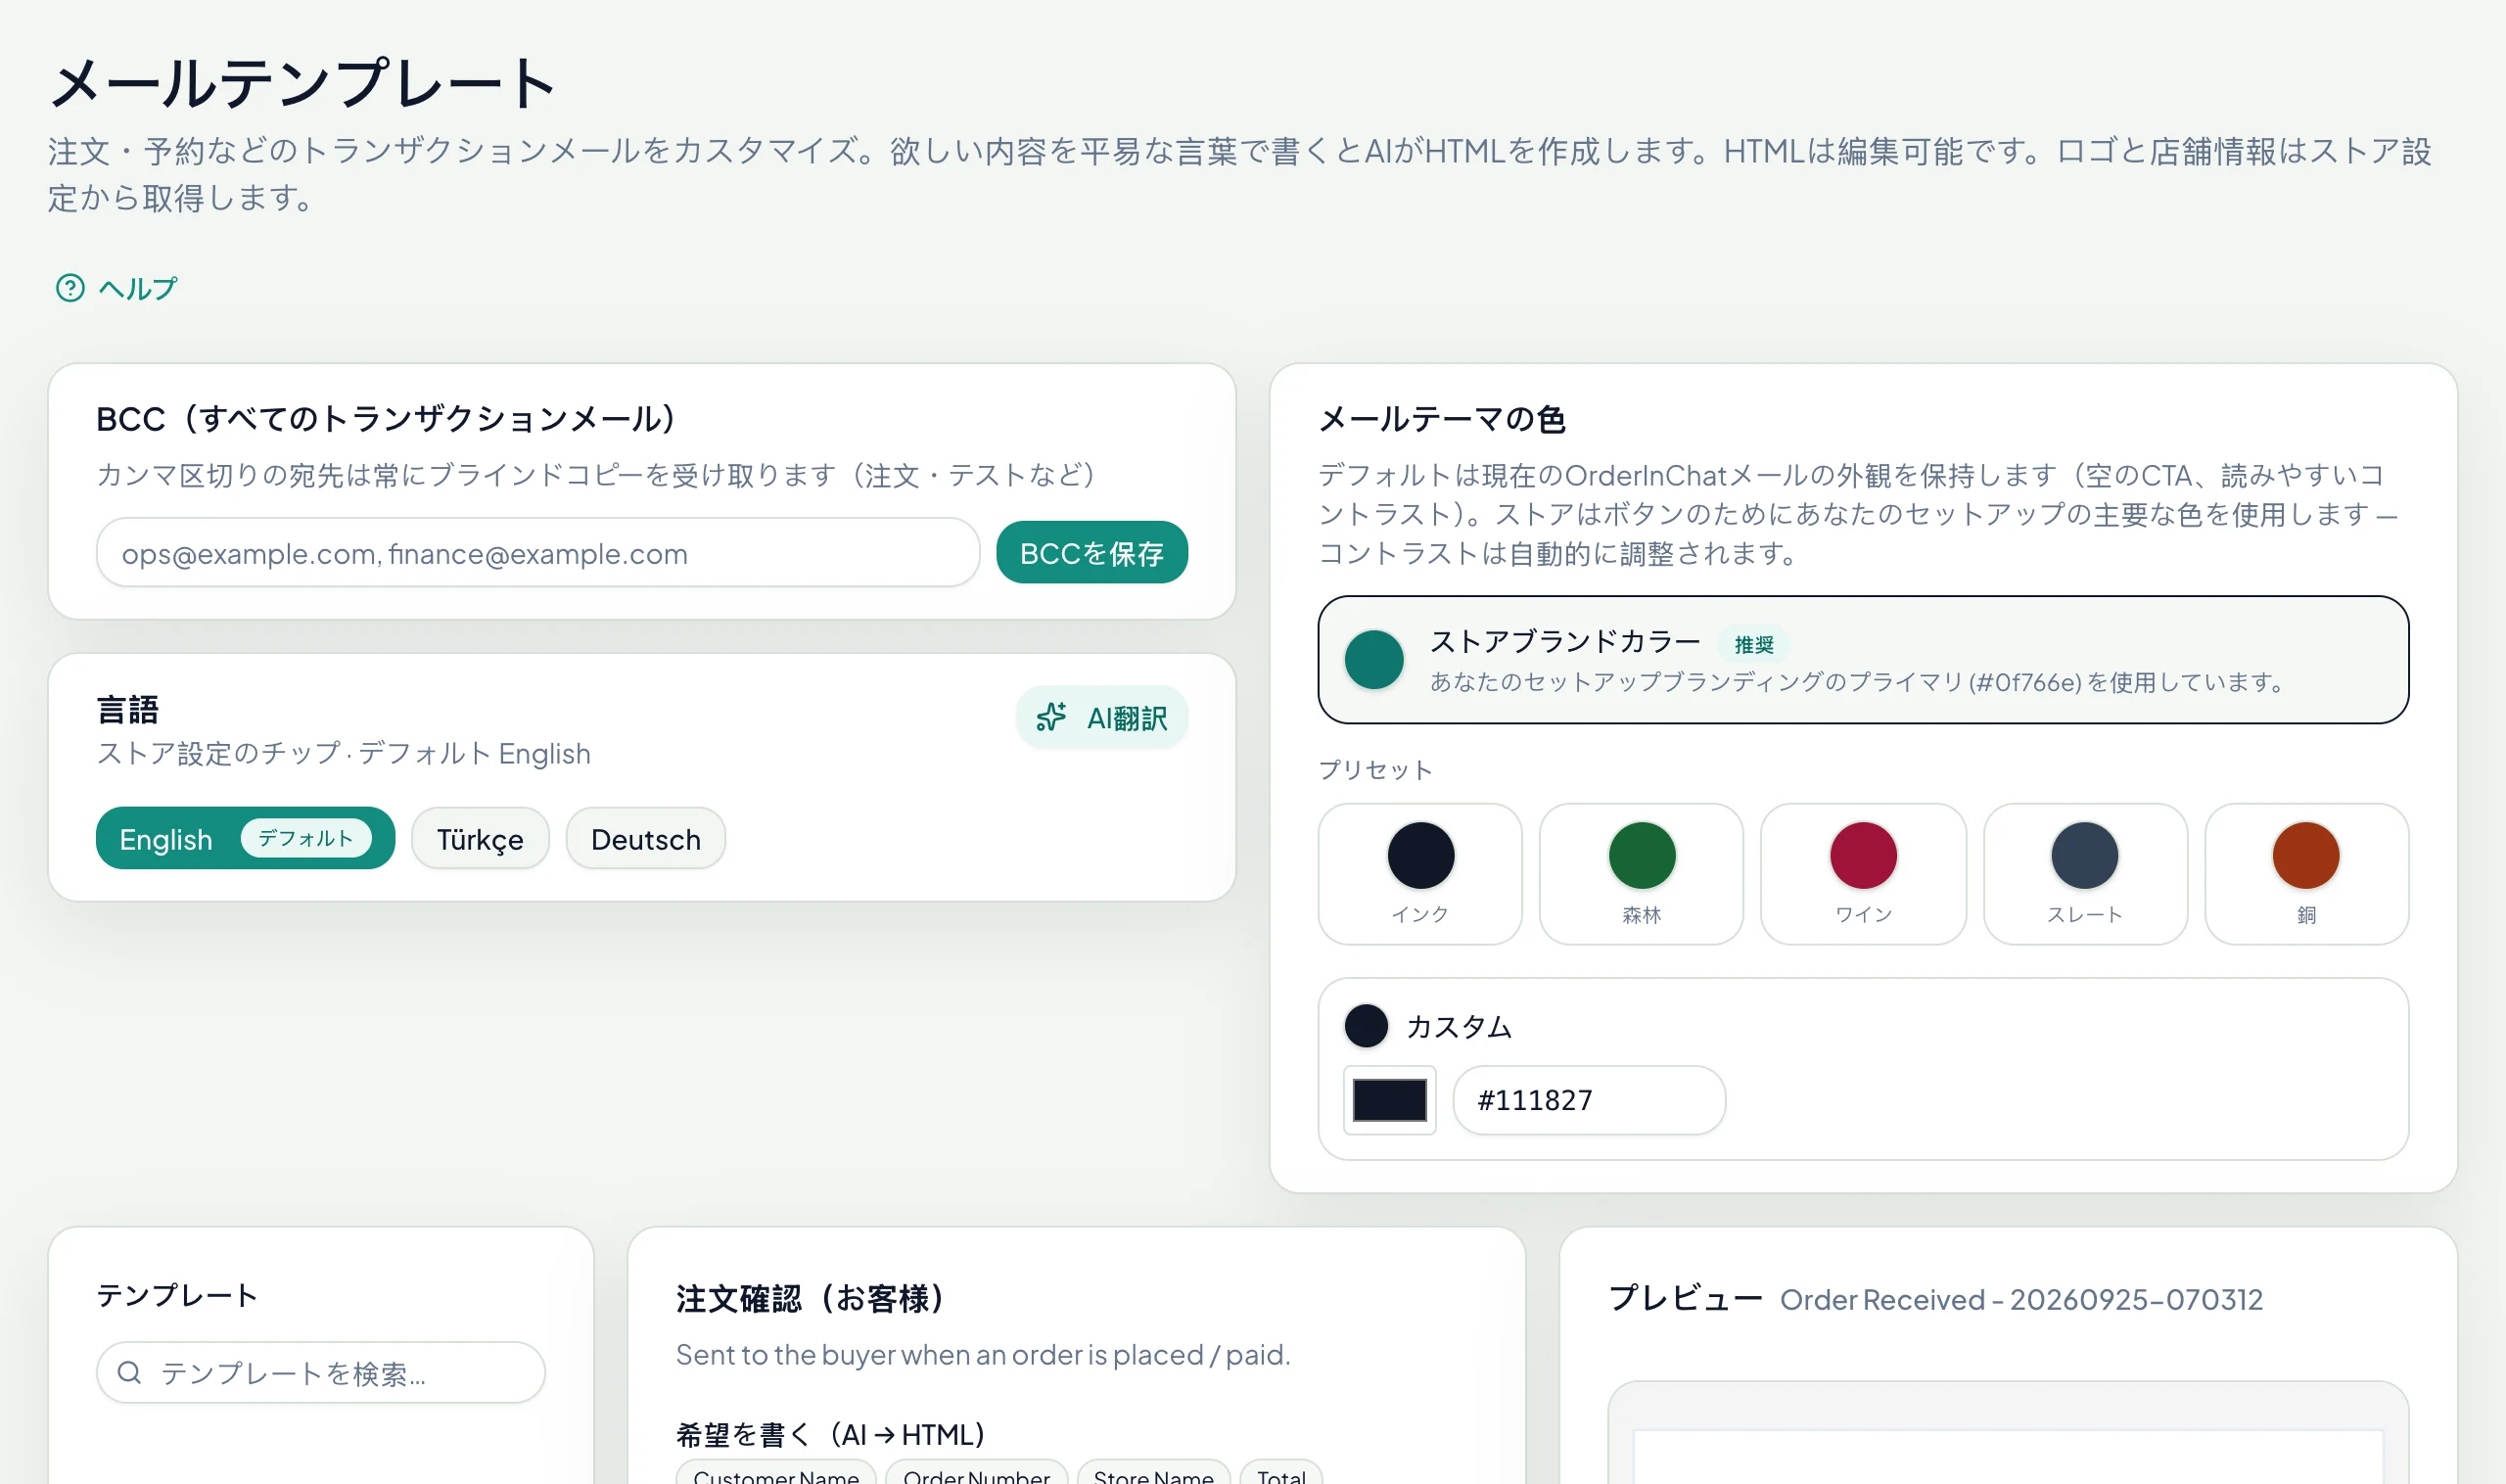Click the メールテンプレート page title

(x=303, y=83)
